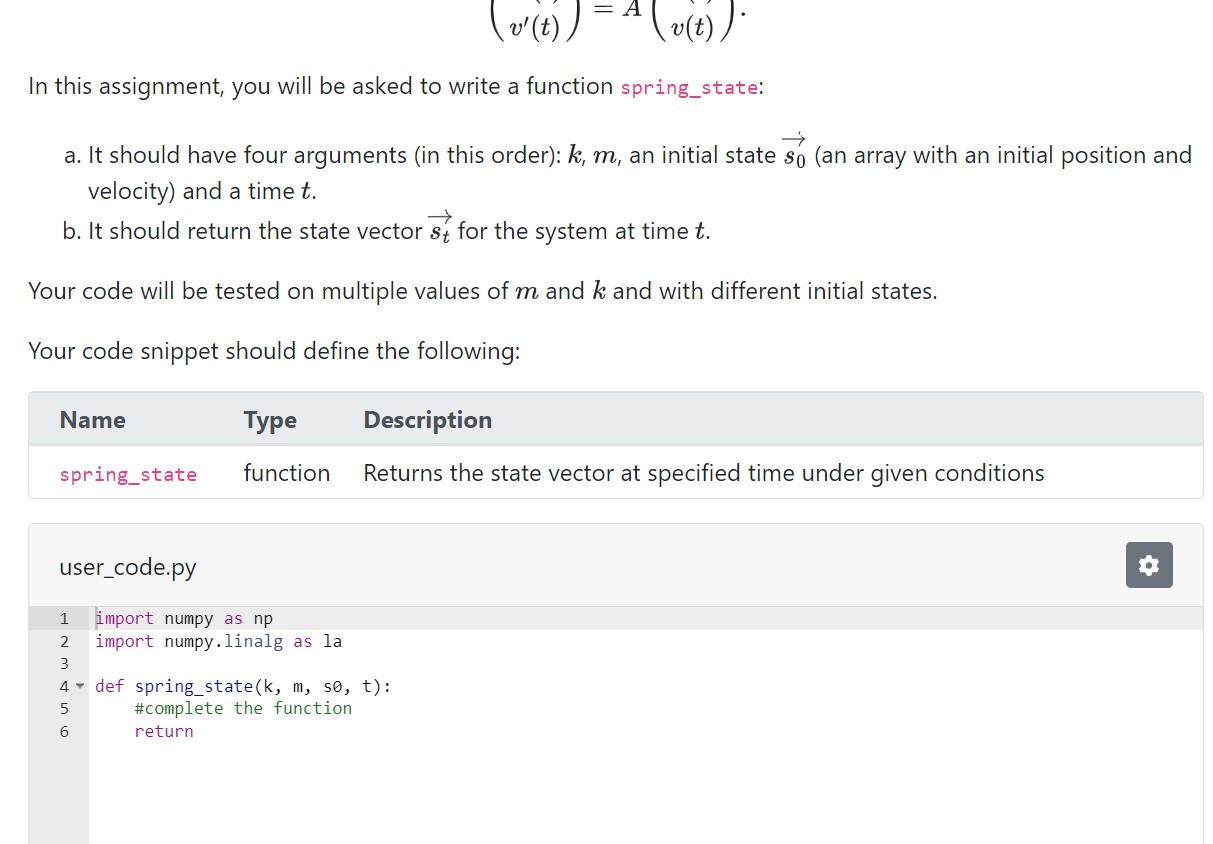
Task: Click the '#complete the function' comment
Action: (x=243, y=708)
